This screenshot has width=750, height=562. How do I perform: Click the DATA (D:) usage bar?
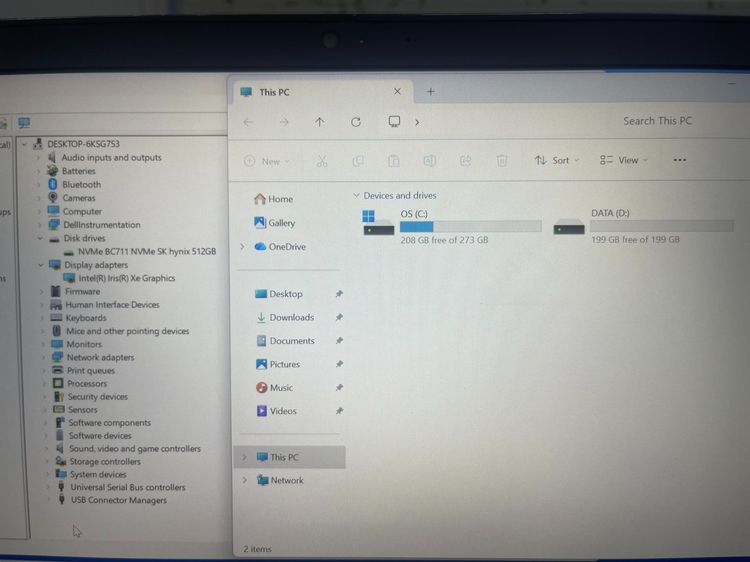pos(662,226)
